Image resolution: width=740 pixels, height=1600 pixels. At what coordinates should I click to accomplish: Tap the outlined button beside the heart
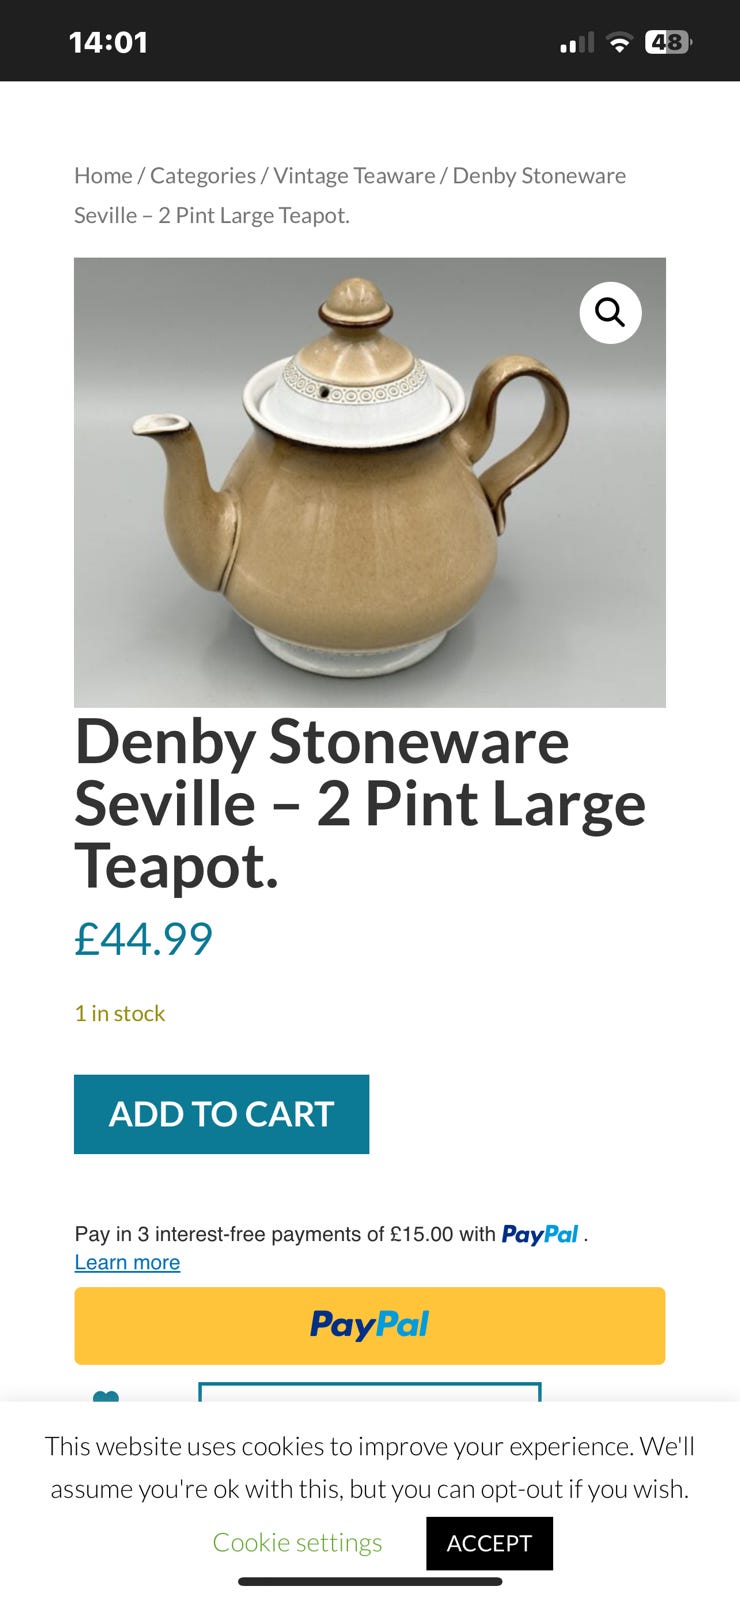(370, 1392)
